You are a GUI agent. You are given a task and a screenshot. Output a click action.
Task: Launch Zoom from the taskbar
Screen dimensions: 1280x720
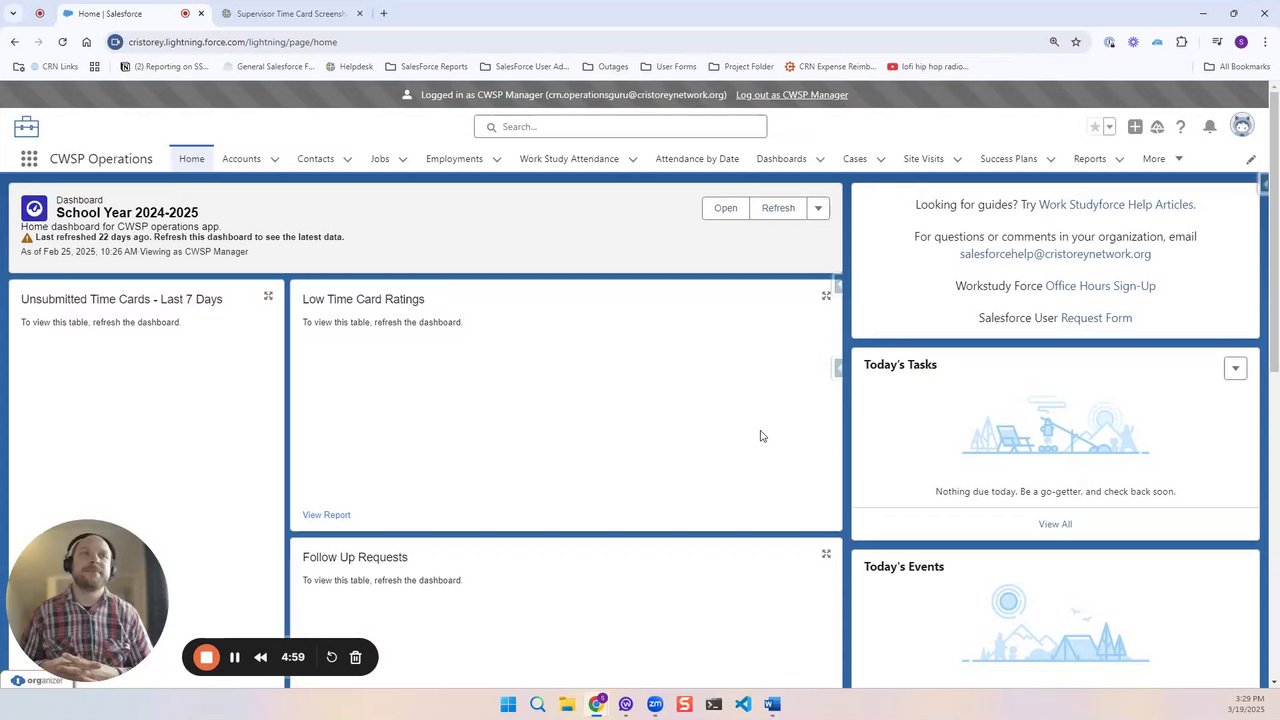coord(655,704)
